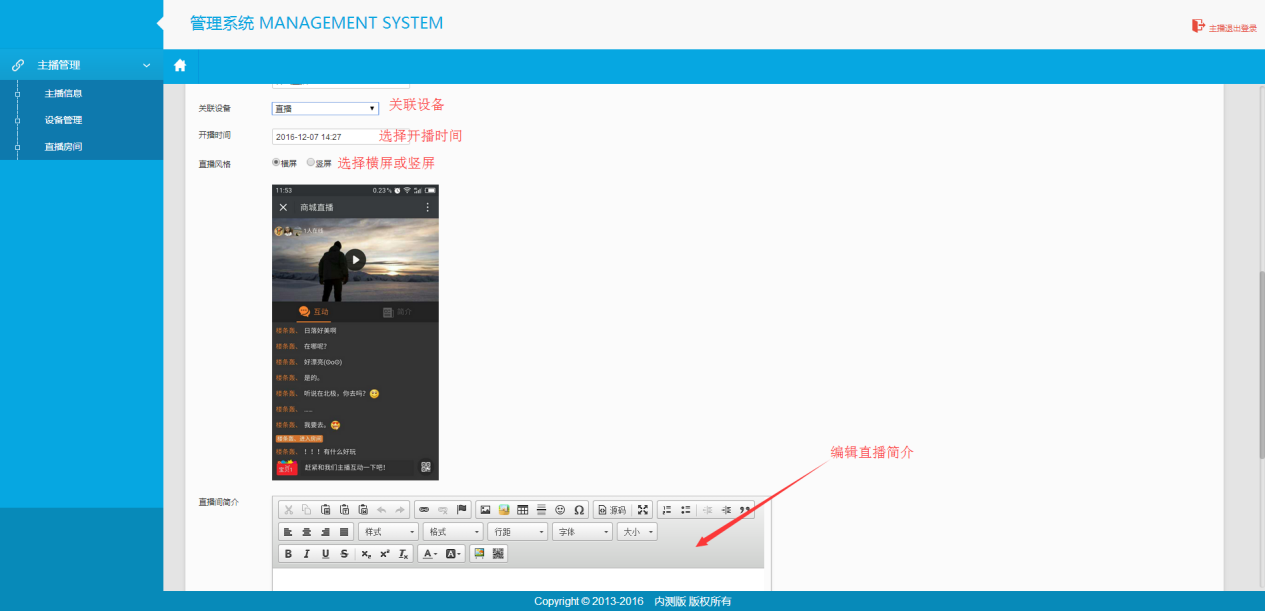
Task: Open the 字体 font dropdown
Action: 582,532
